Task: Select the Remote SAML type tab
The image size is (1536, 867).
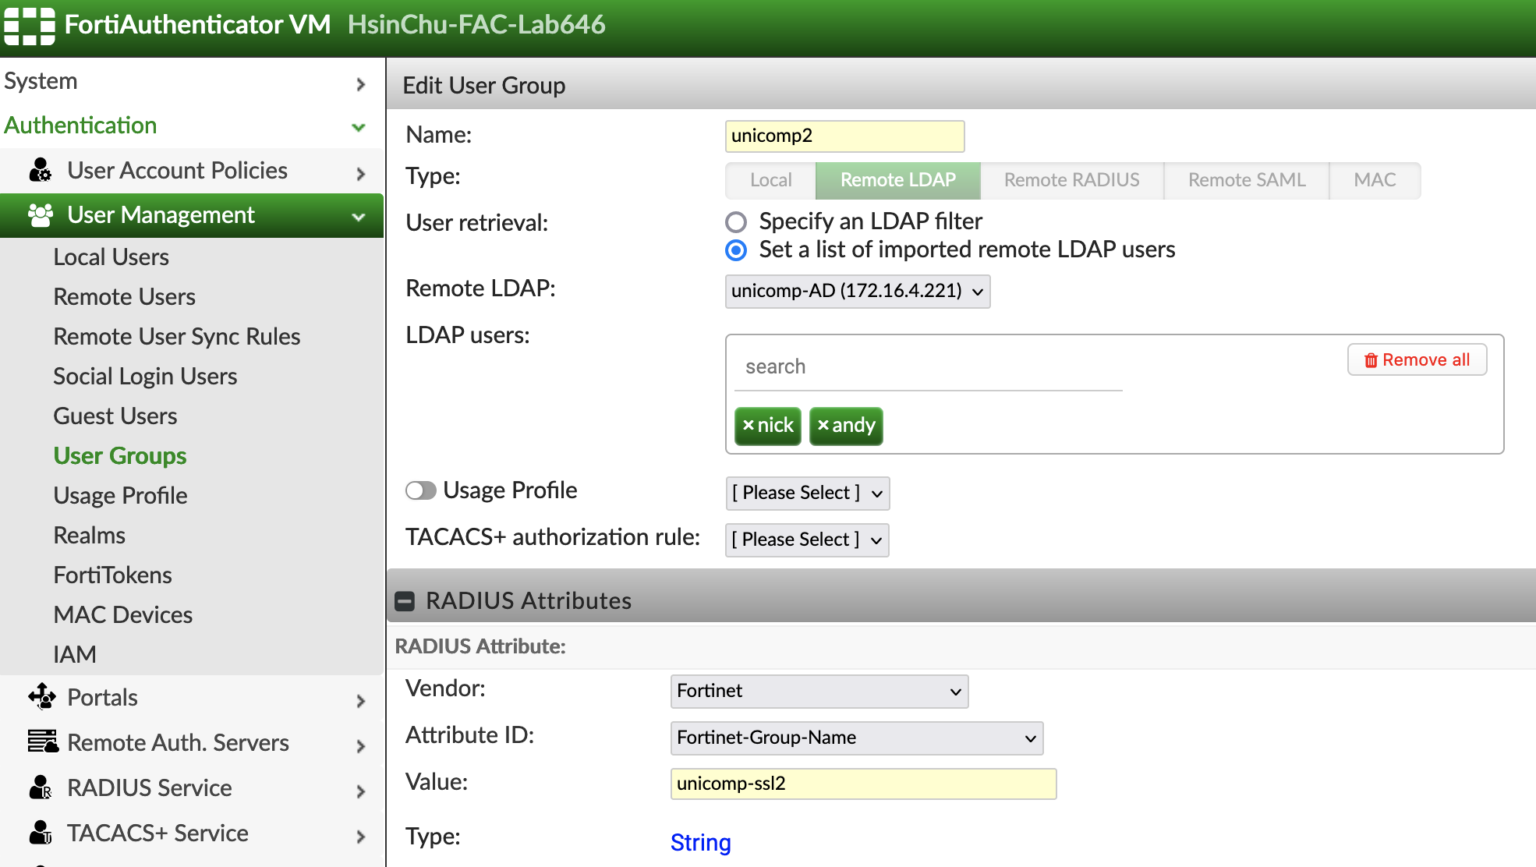Action: [x=1247, y=180]
